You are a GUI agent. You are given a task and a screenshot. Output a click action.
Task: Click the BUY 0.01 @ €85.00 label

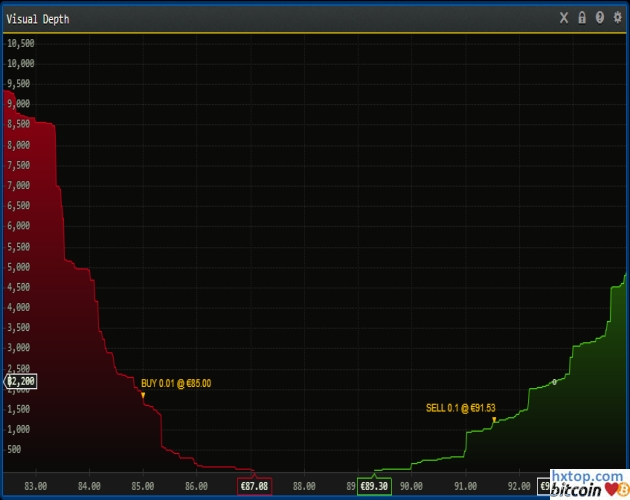(x=176, y=383)
